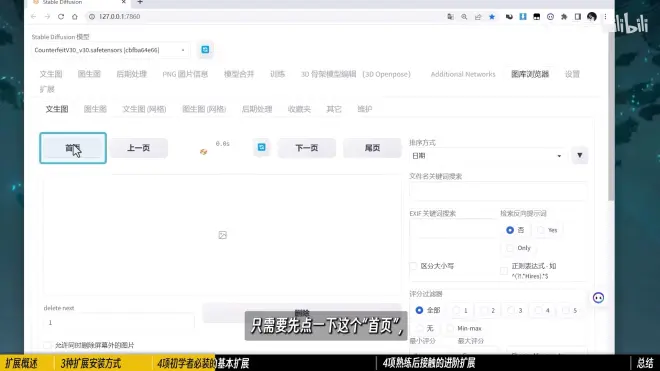The image size is (660, 371).
Task: Click the delete next number field
Action: pos(118,323)
